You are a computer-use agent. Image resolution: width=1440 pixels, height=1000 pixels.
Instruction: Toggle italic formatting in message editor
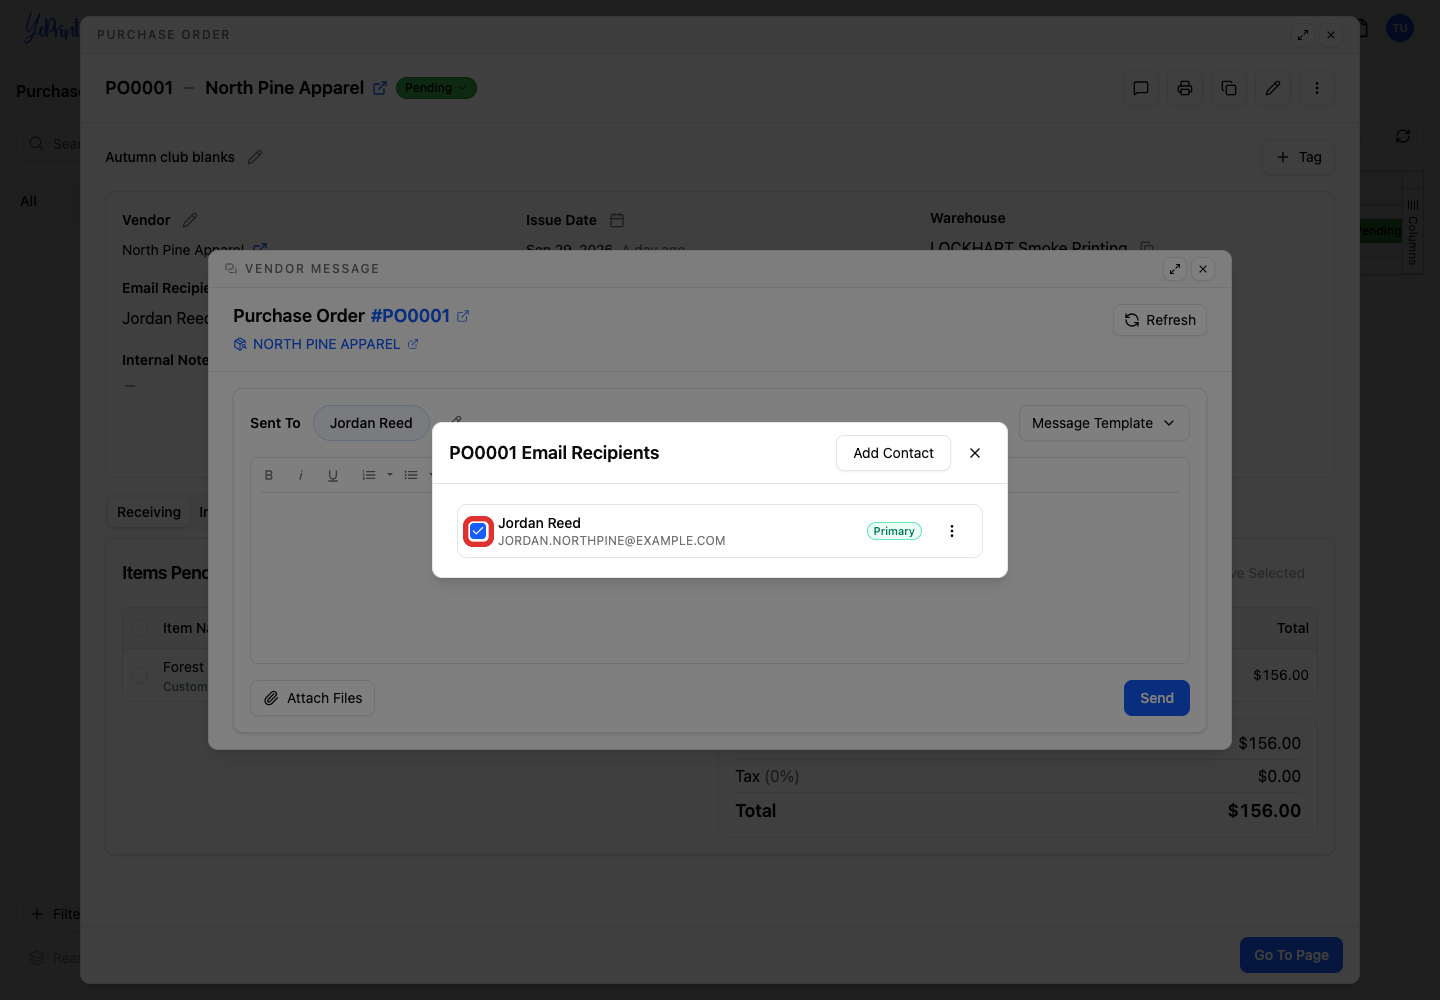click(301, 475)
